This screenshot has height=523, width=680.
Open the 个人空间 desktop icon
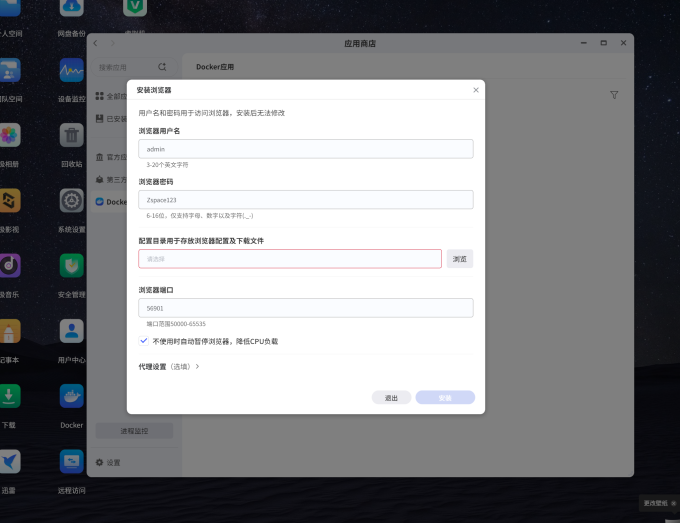click(x=10, y=7)
